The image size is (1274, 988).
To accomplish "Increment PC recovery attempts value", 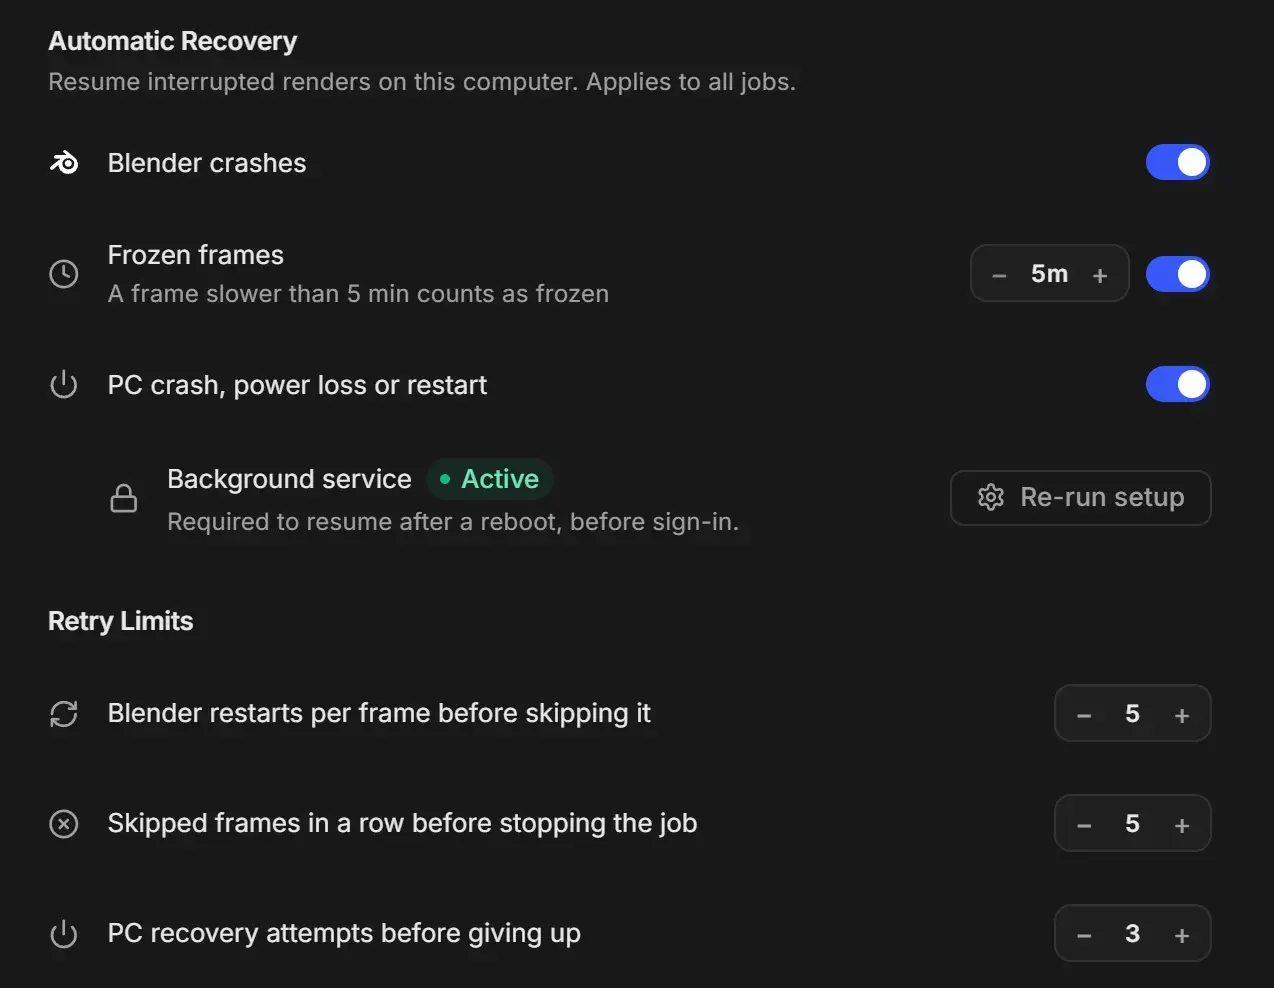I will tap(1182, 935).
